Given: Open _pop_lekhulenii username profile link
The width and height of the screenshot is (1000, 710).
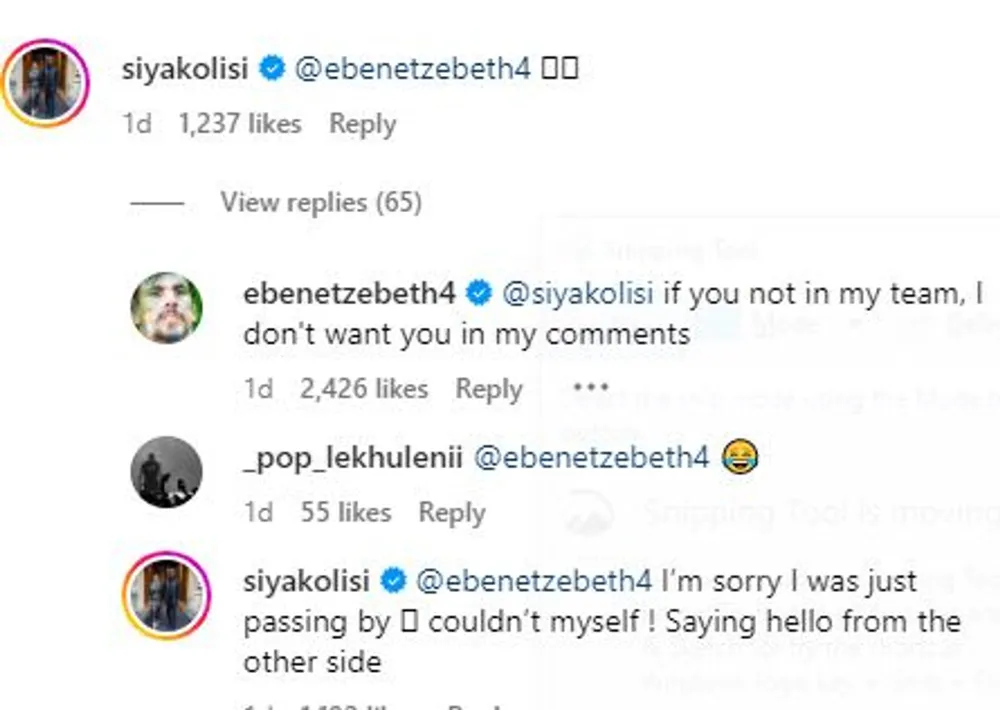Looking at the screenshot, I should coord(352,458).
